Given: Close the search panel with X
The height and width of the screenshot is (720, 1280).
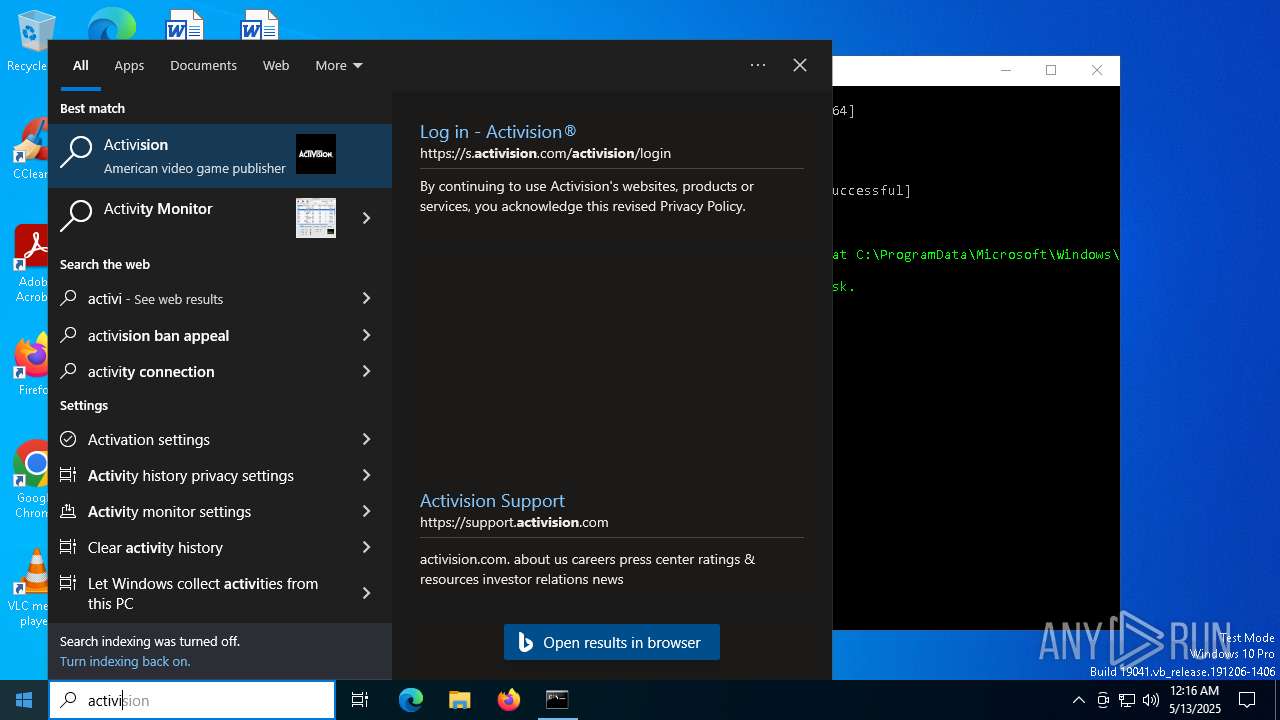Looking at the screenshot, I should [800, 65].
